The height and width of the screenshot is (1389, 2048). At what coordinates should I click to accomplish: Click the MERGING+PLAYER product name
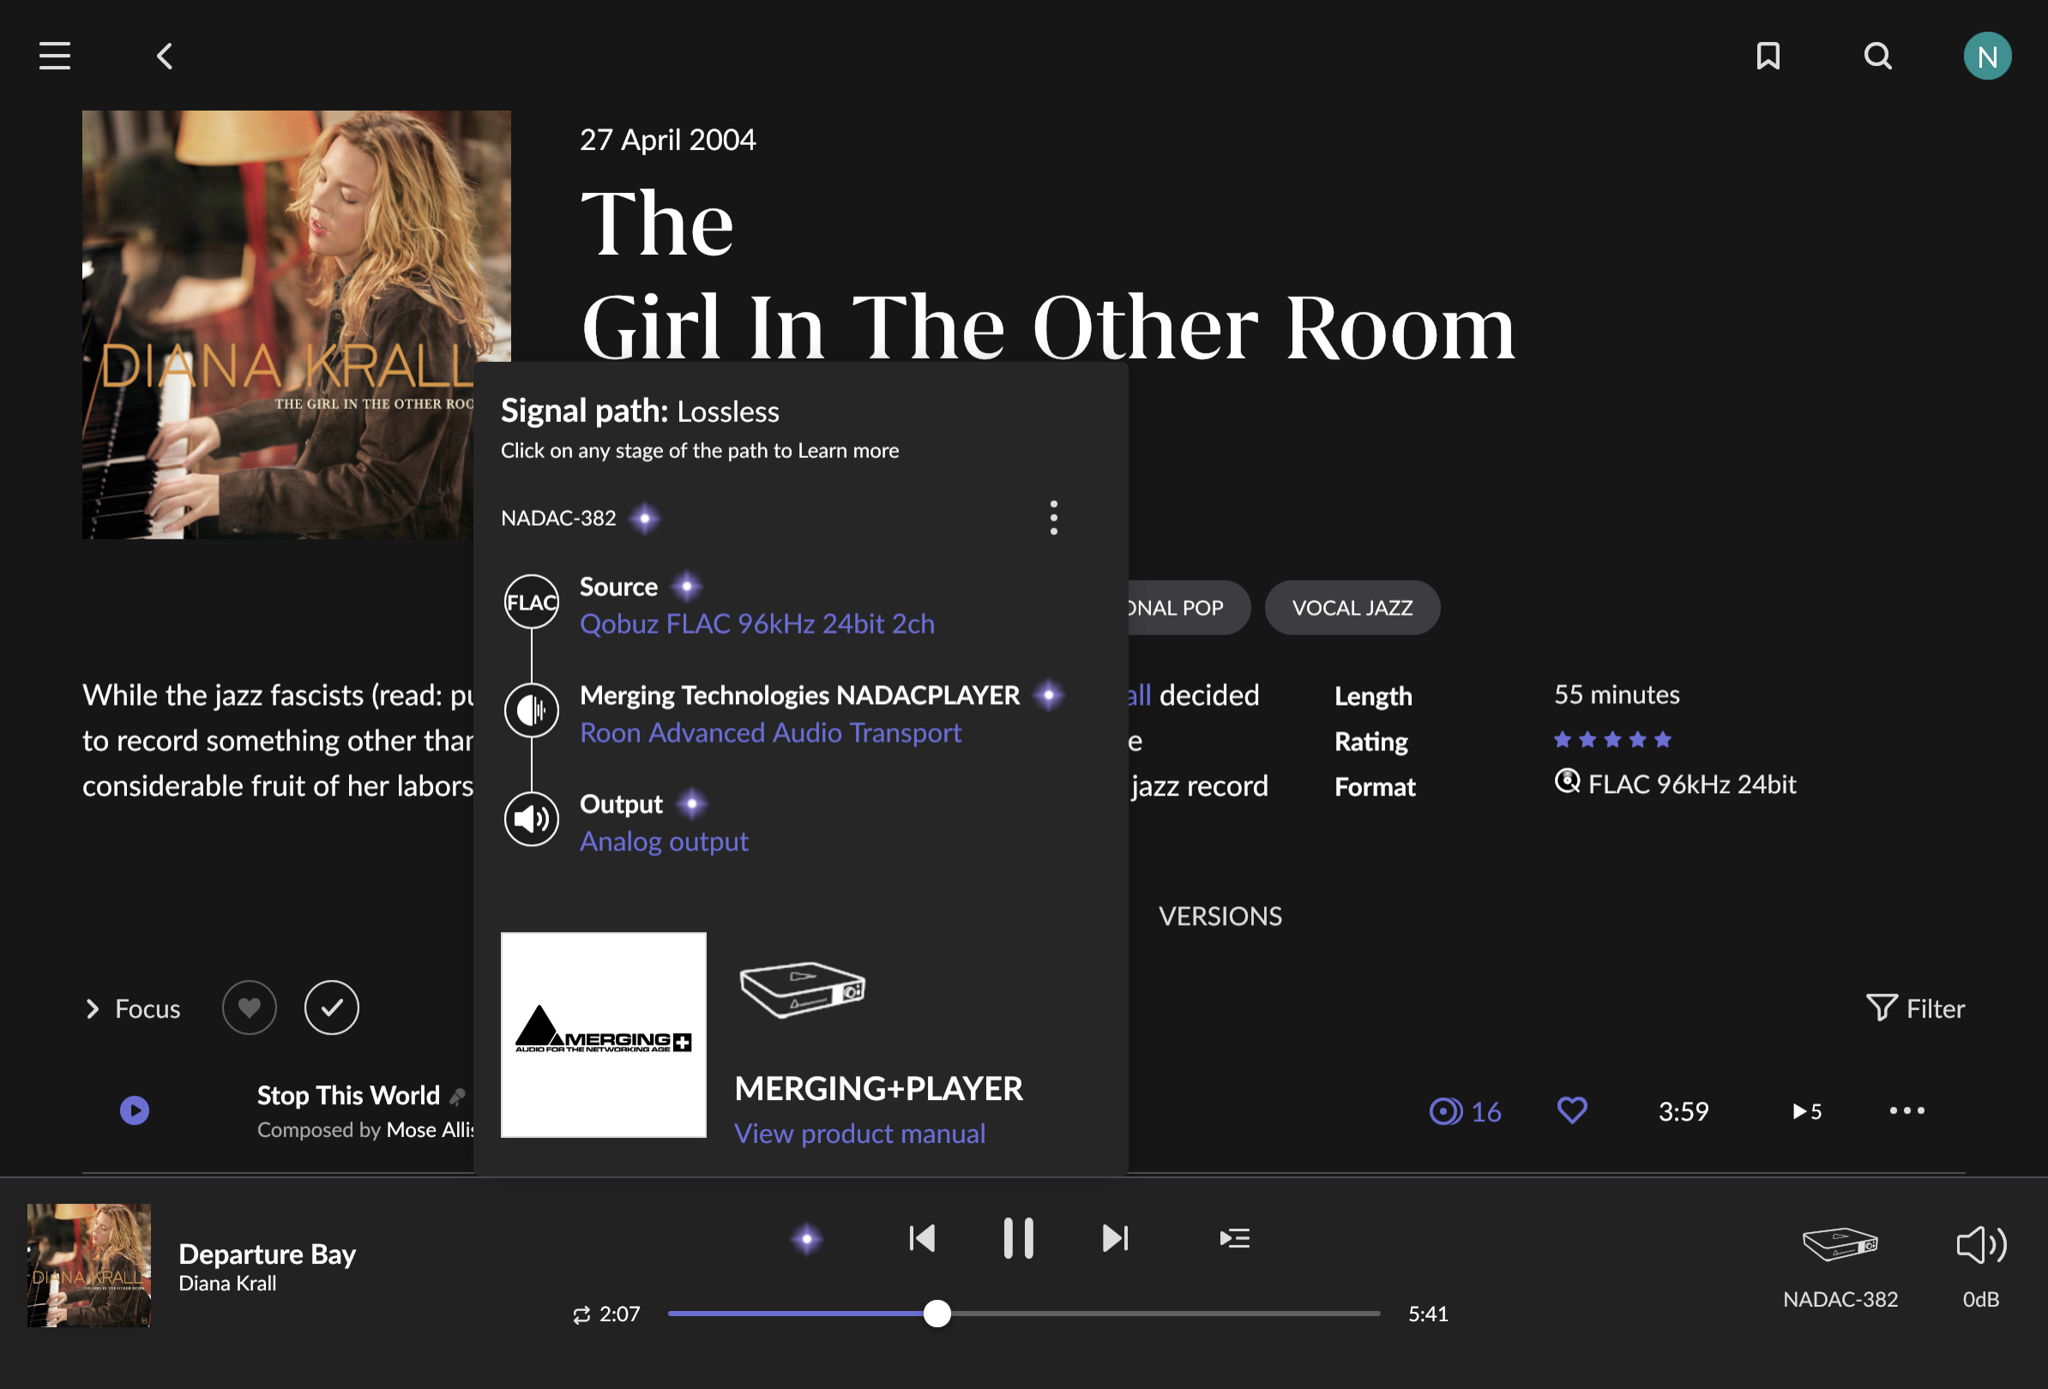pos(879,1089)
